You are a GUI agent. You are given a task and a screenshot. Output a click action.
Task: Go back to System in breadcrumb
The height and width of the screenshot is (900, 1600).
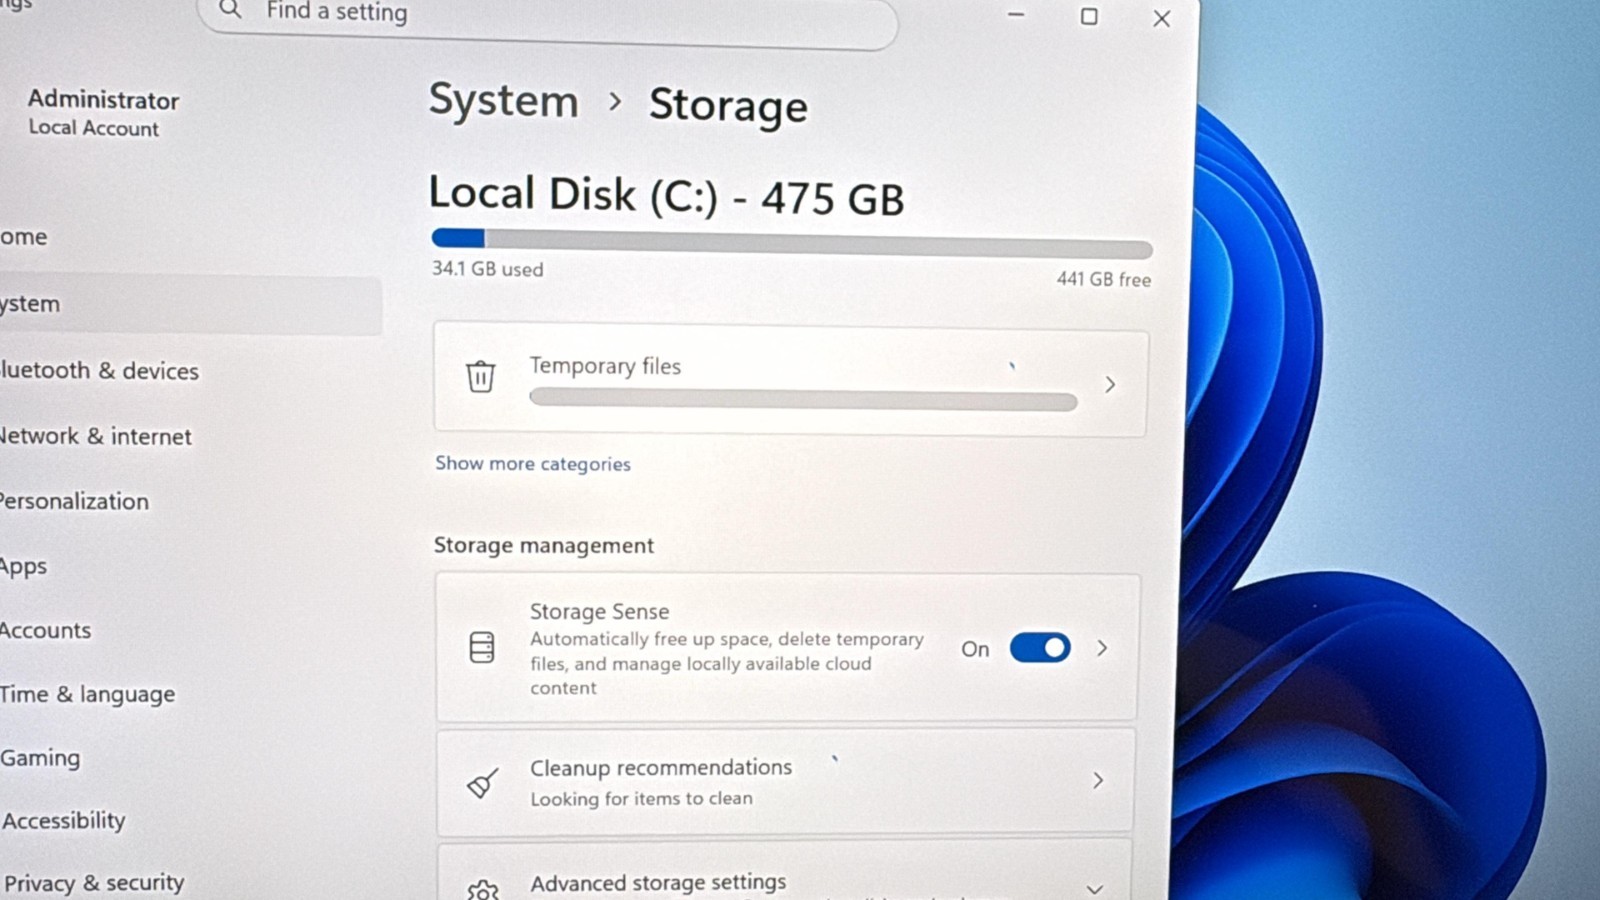pos(504,101)
